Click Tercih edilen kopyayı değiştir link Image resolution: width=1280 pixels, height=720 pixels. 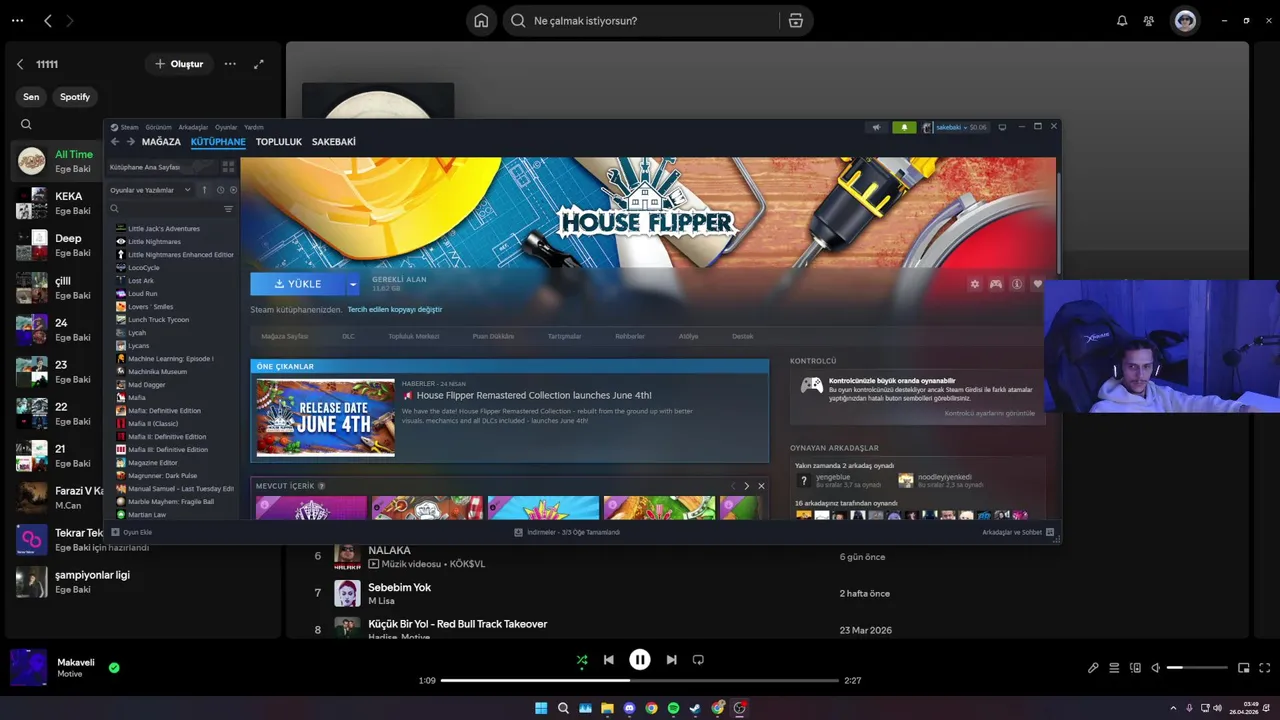click(394, 310)
